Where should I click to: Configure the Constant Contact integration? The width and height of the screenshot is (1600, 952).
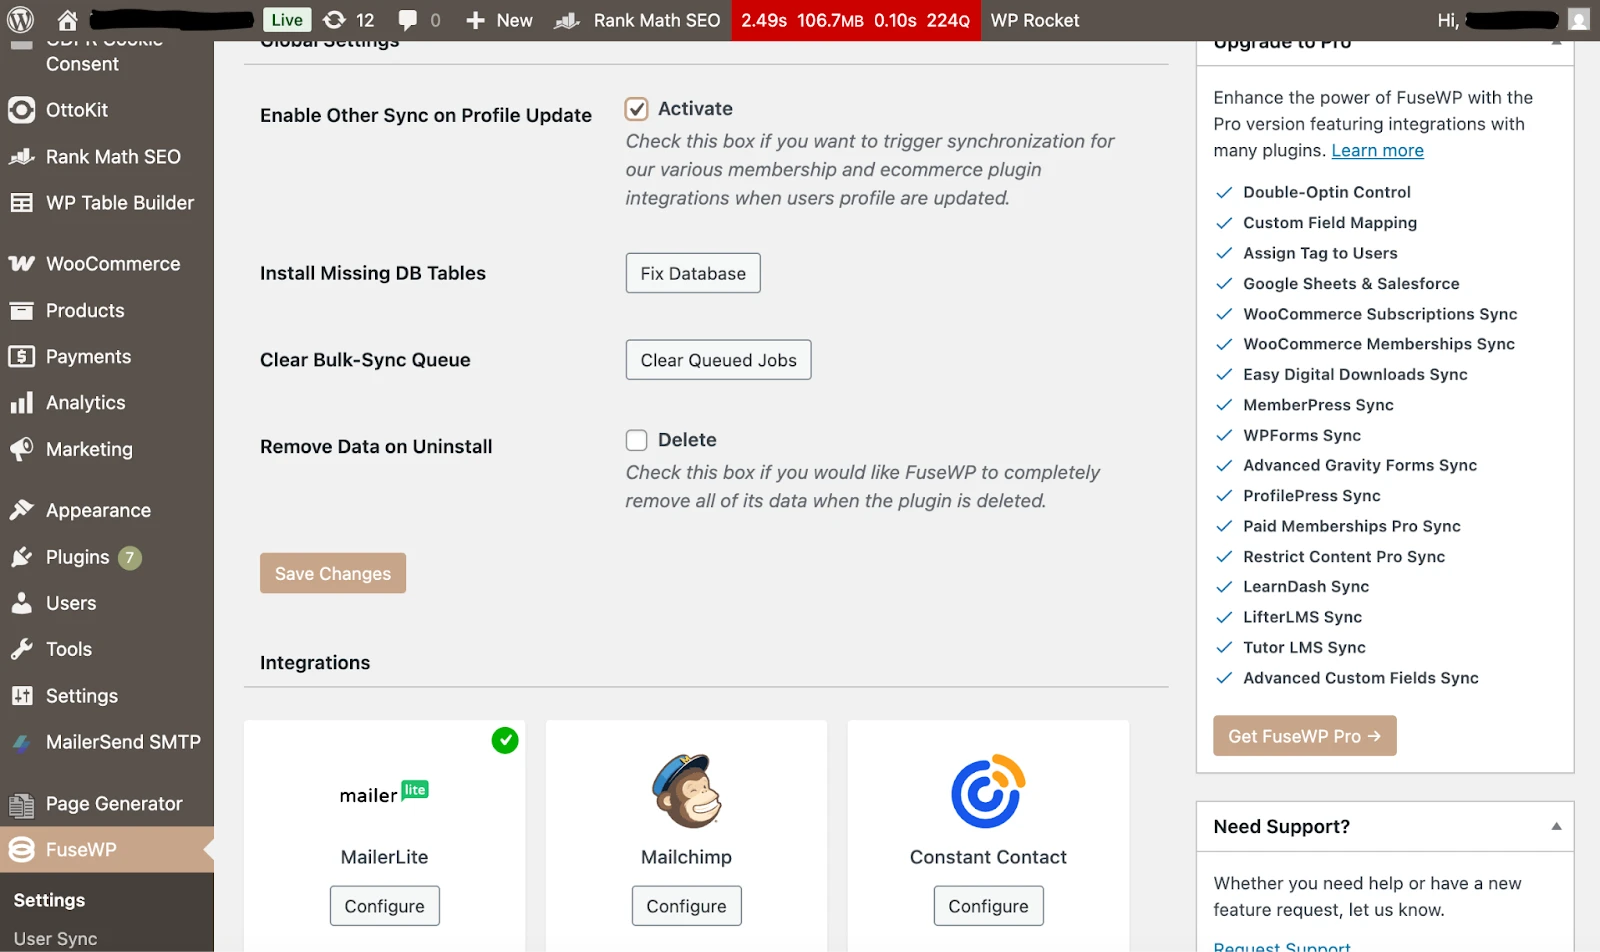pos(989,906)
